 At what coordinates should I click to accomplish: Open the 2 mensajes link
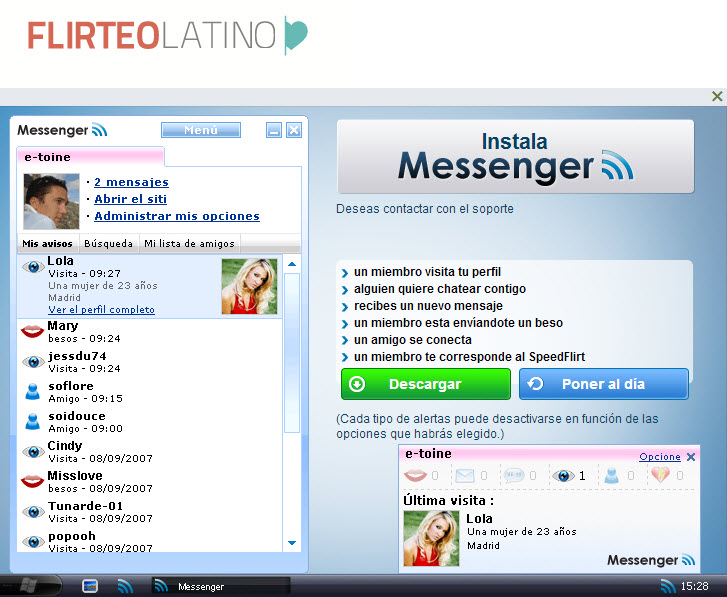(131, 182)
